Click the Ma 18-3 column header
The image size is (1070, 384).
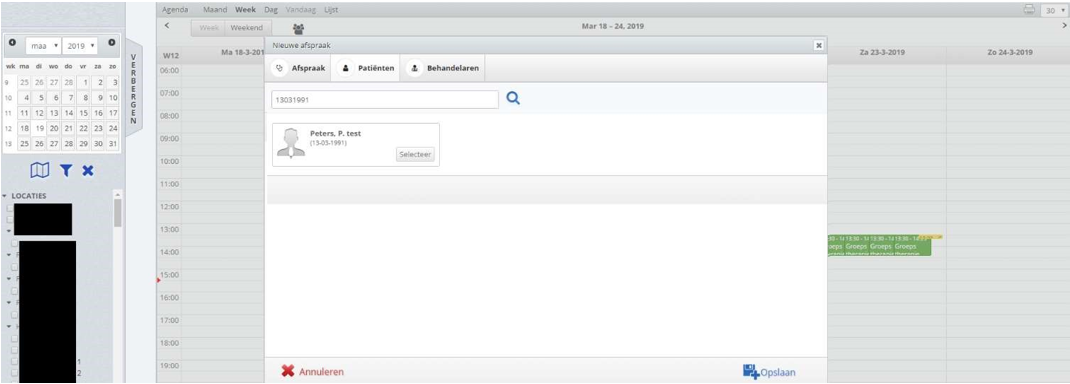(223, 53)
